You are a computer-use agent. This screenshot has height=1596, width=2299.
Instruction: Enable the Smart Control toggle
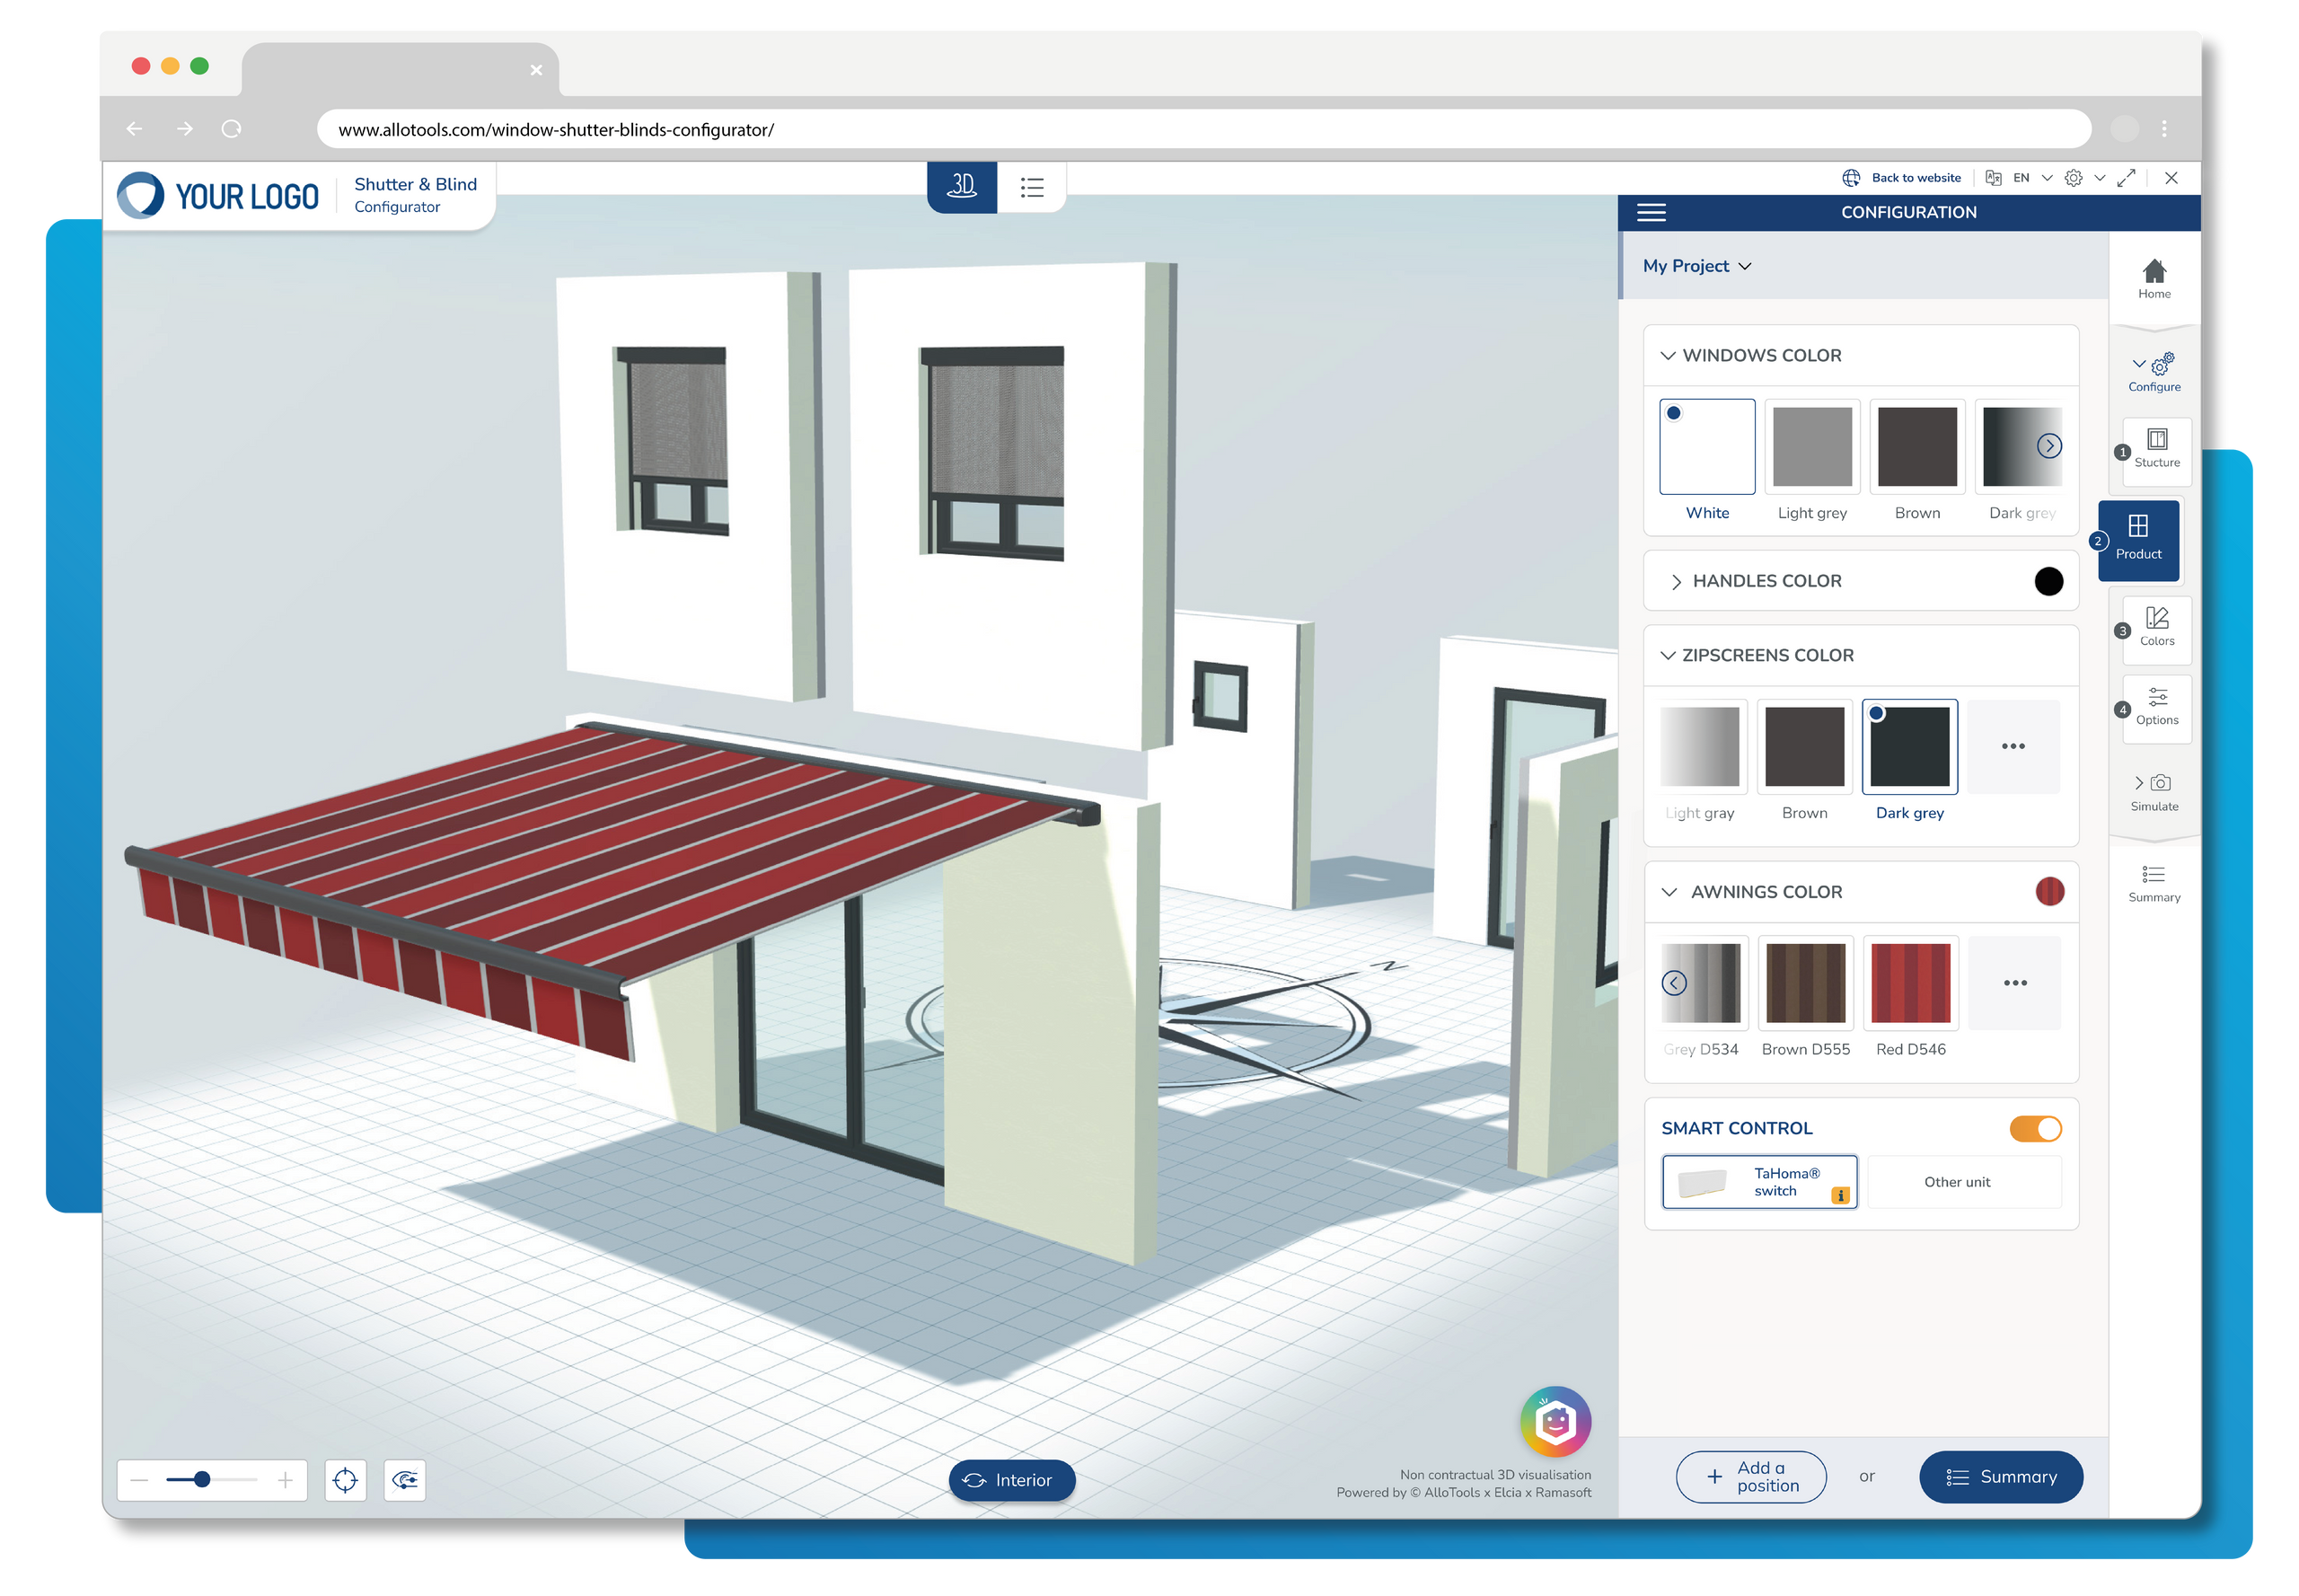tap(2036, 1128)
